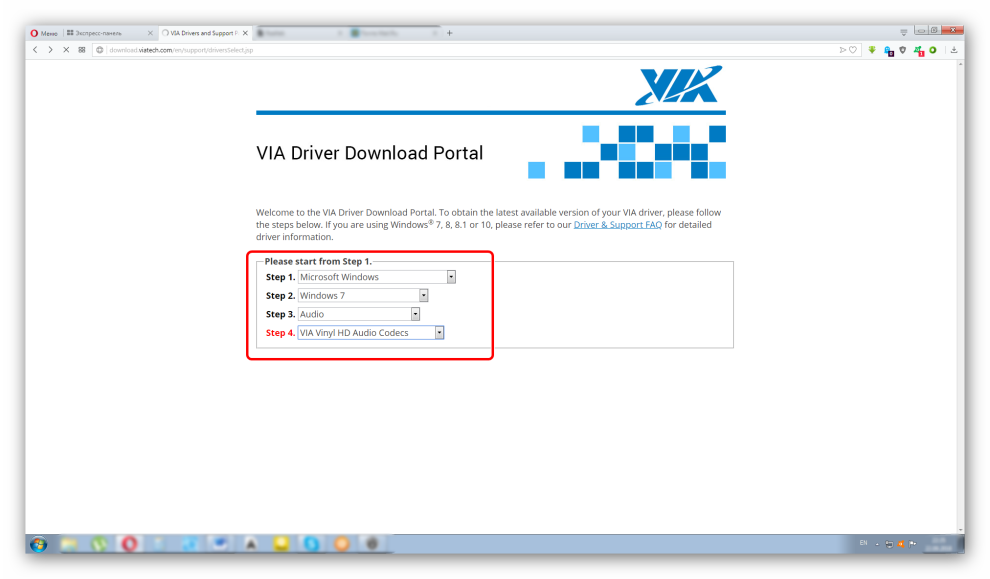Click the green download arrow extension
Screen dimensions: 990x579
point(872,49)
